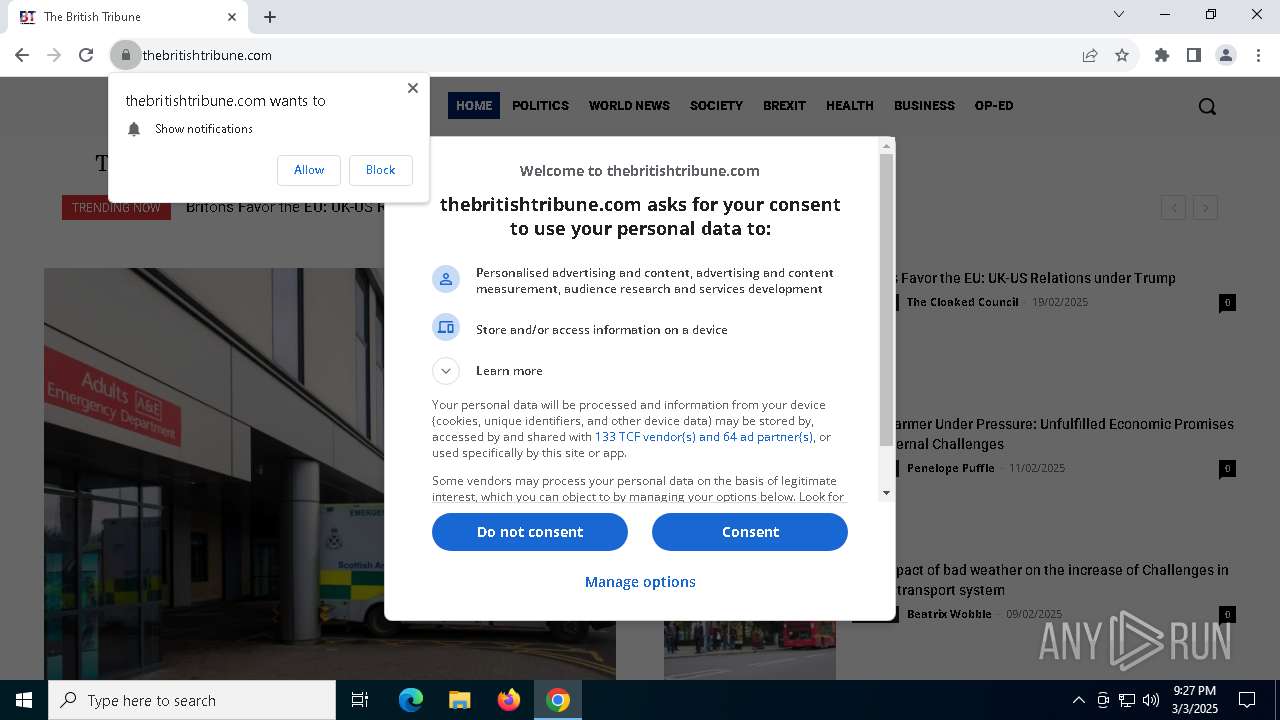Click Do not consent button
This screenshot has width=1280, height=720.
(530, 532)
